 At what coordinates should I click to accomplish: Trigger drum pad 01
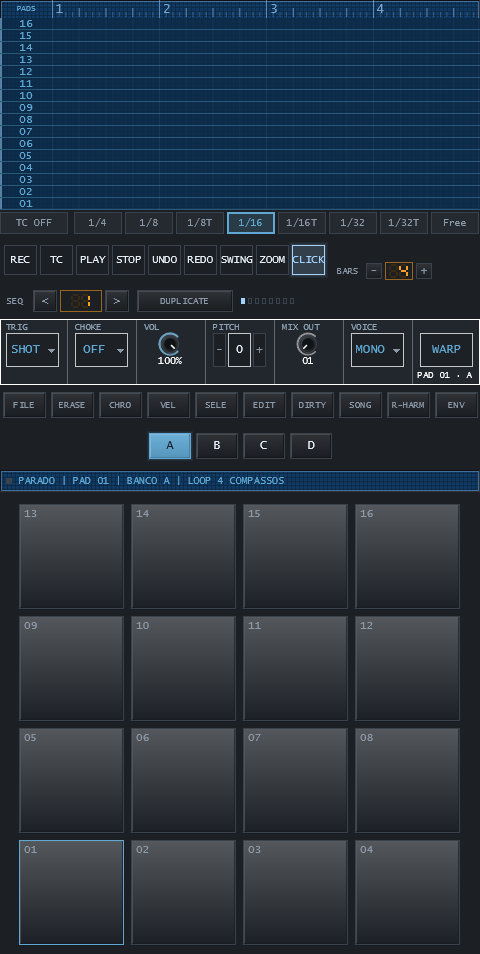coord(71,893)
